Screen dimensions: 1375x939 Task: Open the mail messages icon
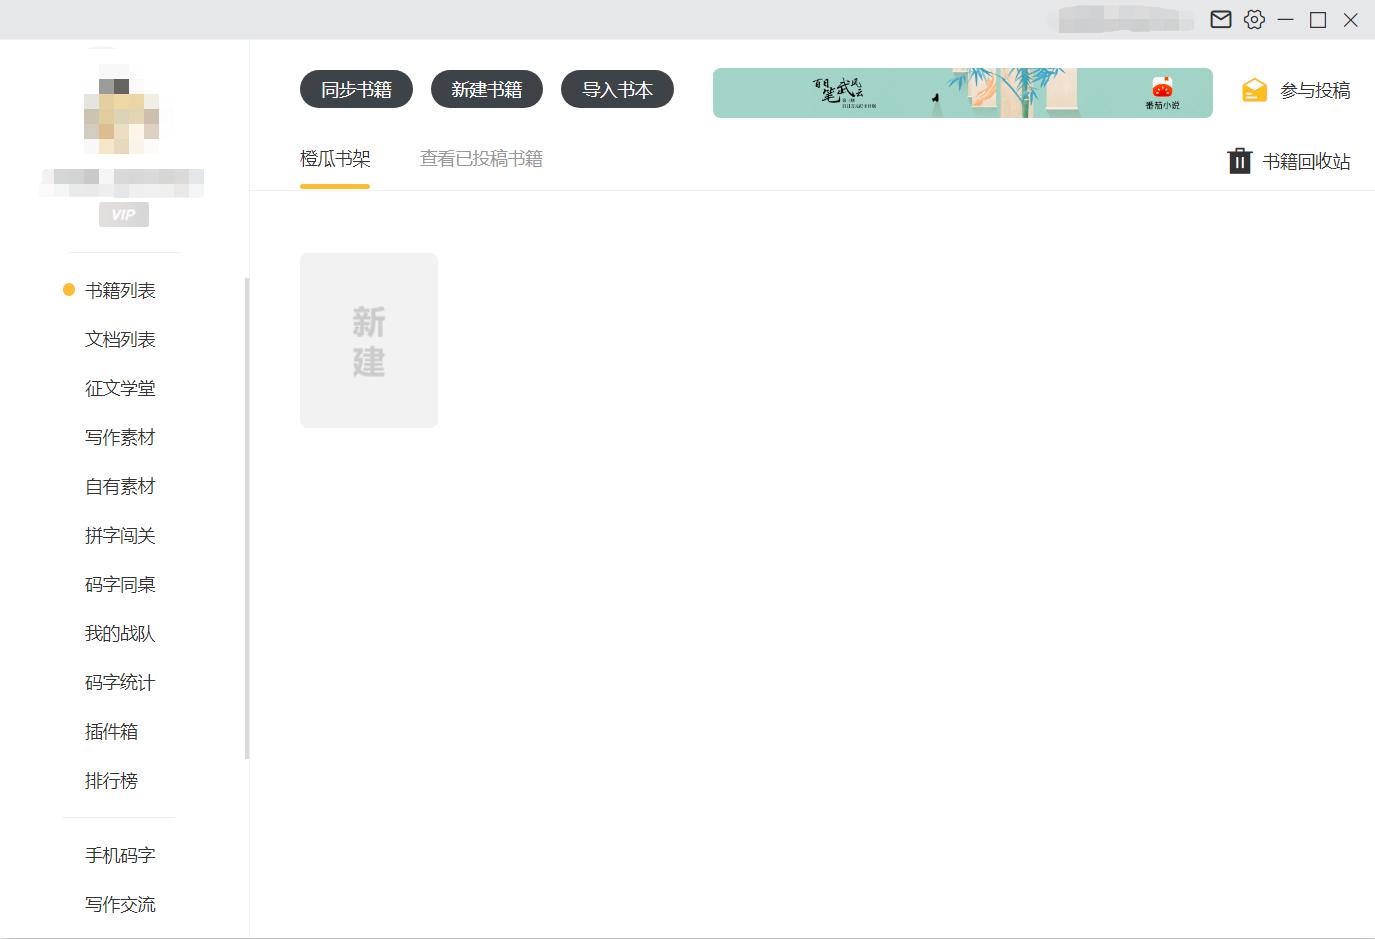(x=1220, y=19)
